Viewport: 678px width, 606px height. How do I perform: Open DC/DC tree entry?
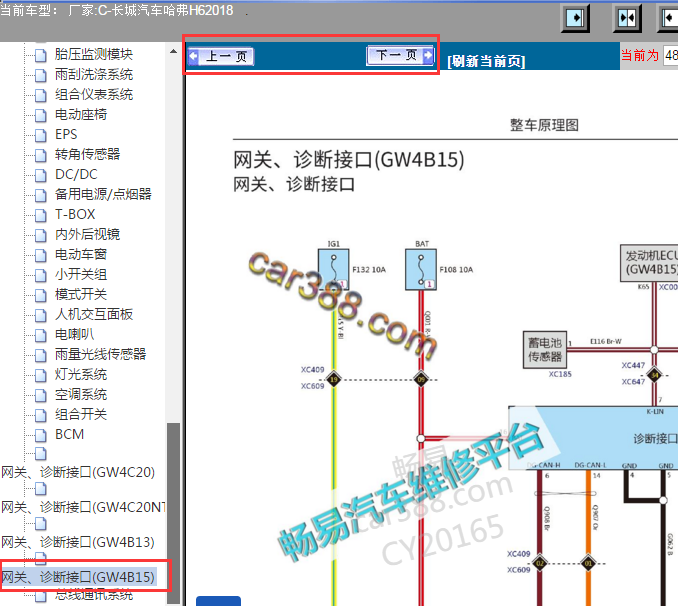pyautogui.click(x=76, y=174)
